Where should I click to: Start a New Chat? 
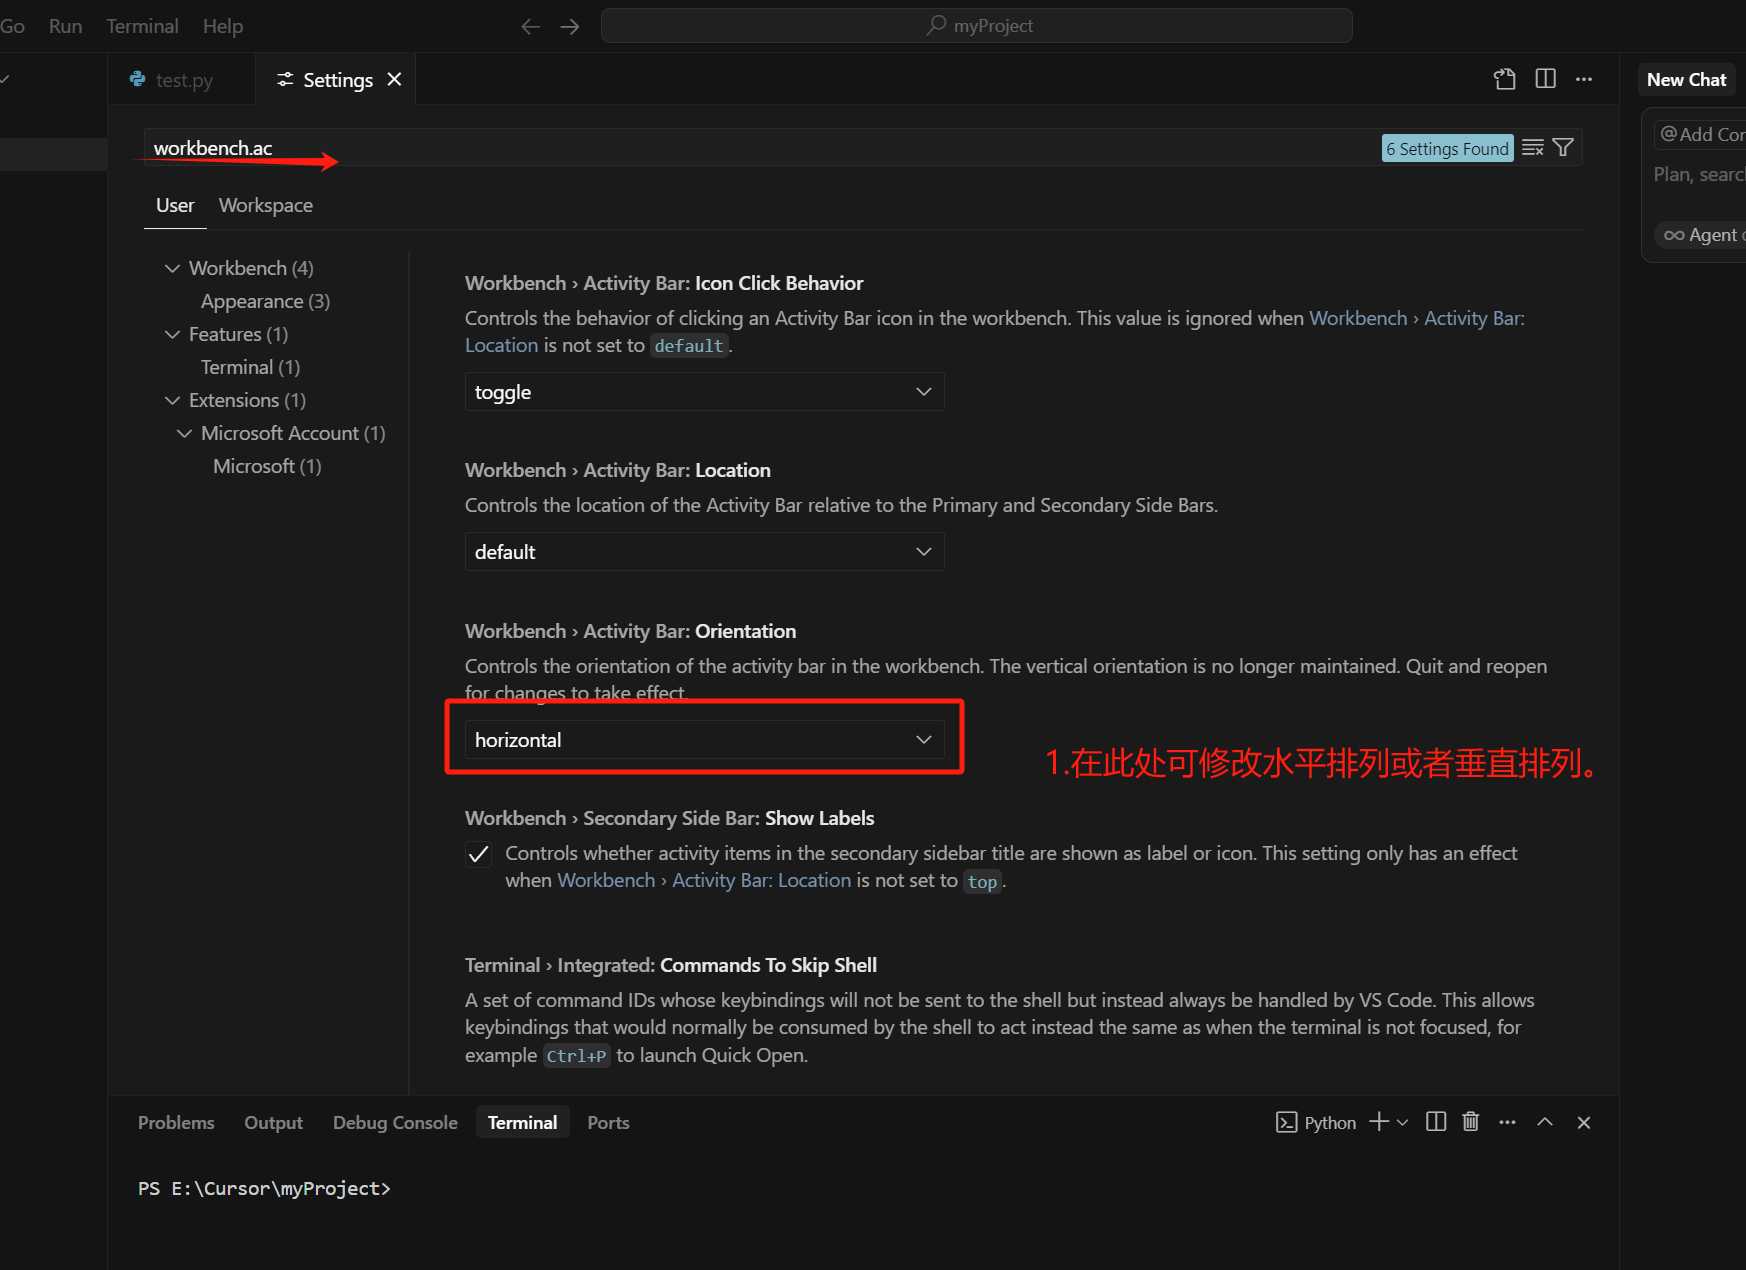pos(1685,79)
